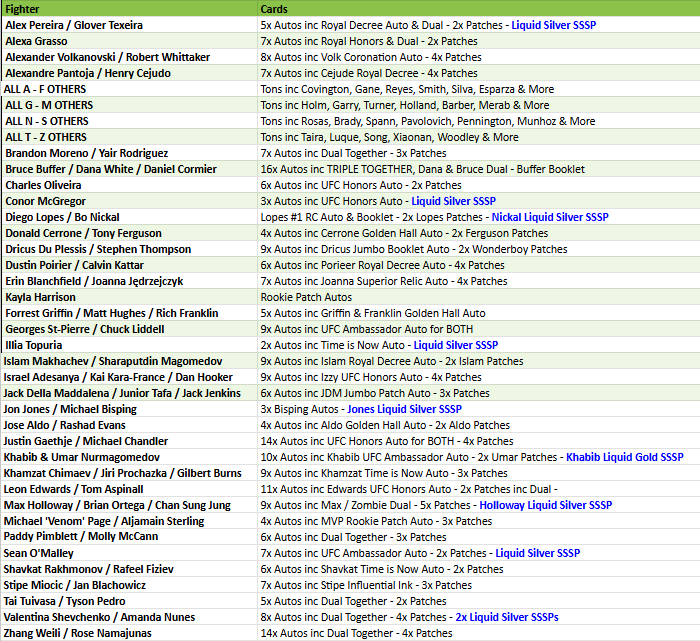
Task: Click the Sean O'Malley fighter cell
Action: pos(40,553)
